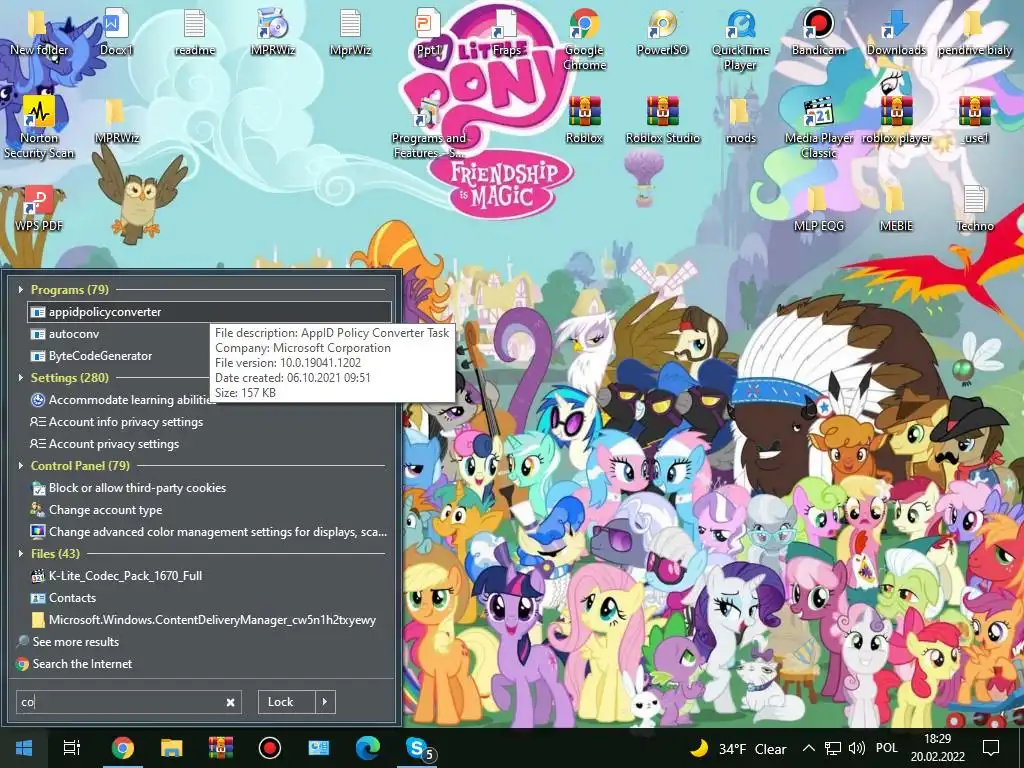
Task: Open the mods folder icon
Action: [x=740, y=121]
